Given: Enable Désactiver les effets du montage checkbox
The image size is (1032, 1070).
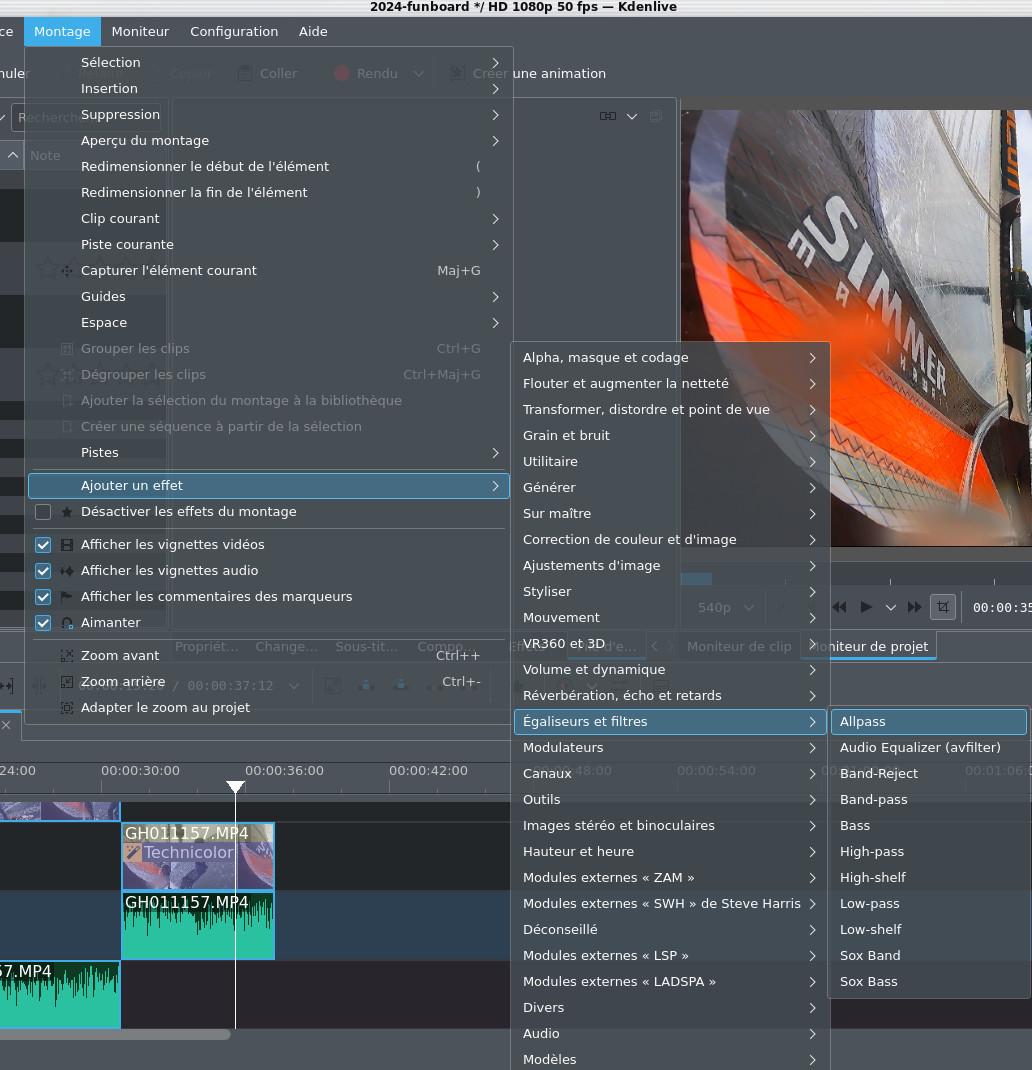Looking at the screenshot, I should click(x=43, y=512).
